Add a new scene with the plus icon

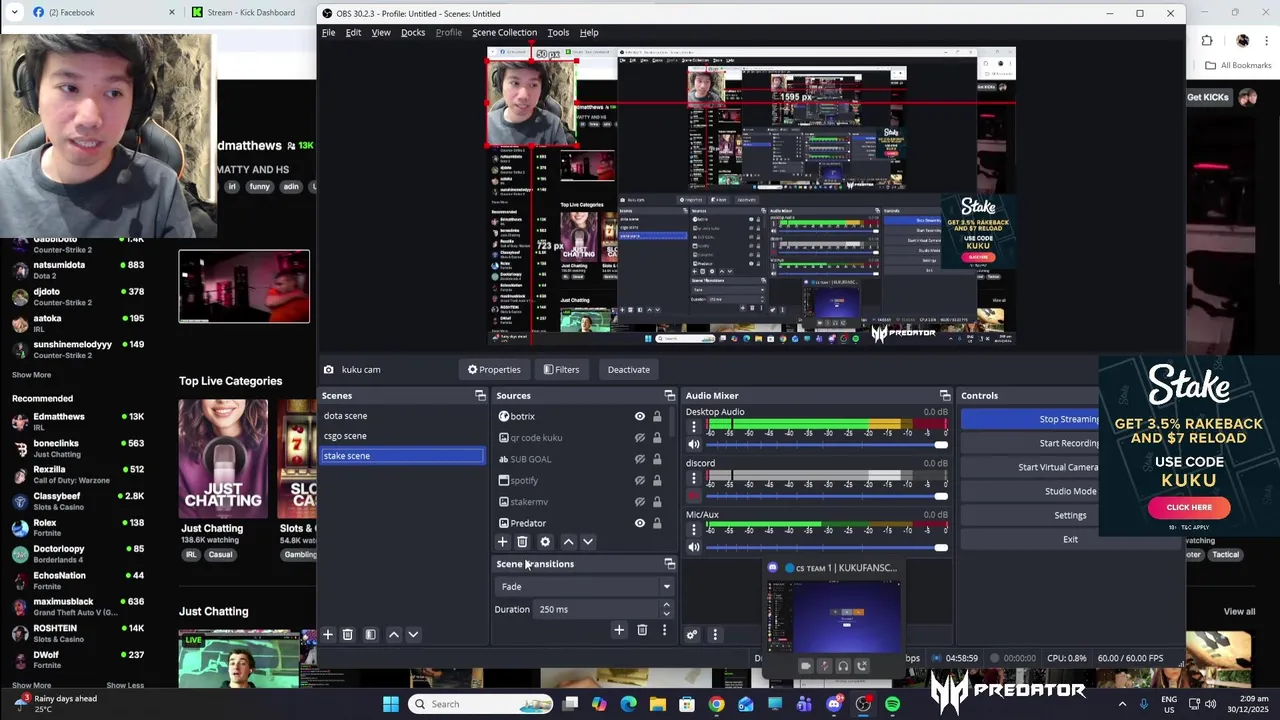[327, 635]
